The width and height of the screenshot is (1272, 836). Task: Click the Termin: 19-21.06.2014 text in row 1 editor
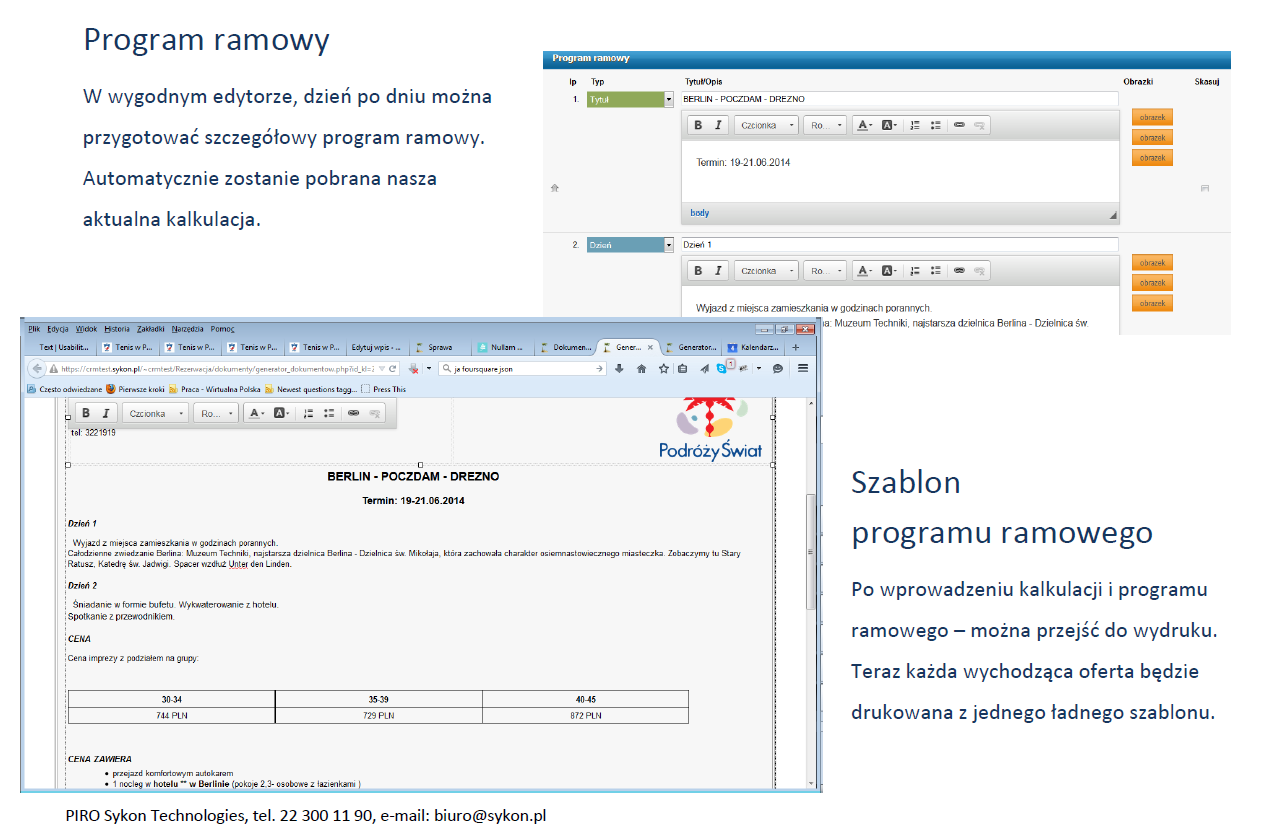point(743,162)
